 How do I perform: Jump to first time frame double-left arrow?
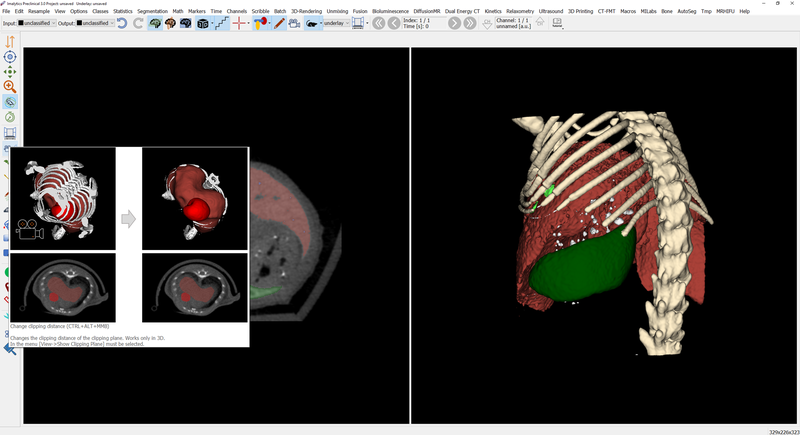click(379, 23)
